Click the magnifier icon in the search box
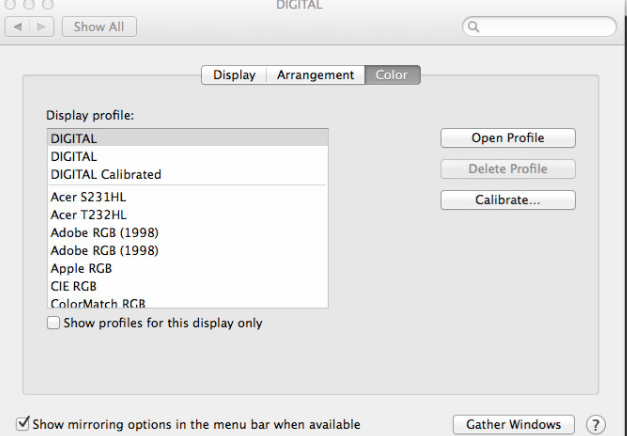The image size is (627, 436). 474,27
